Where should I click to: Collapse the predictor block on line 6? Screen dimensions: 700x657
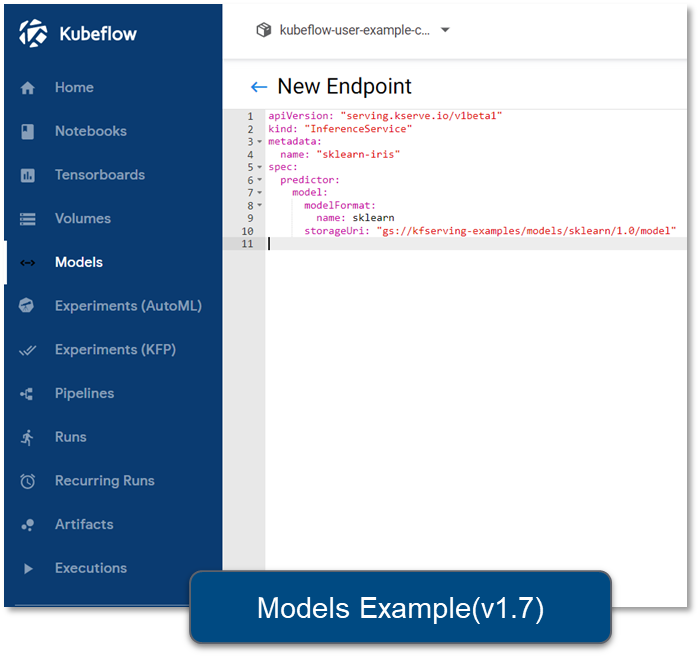click(260, 180)
